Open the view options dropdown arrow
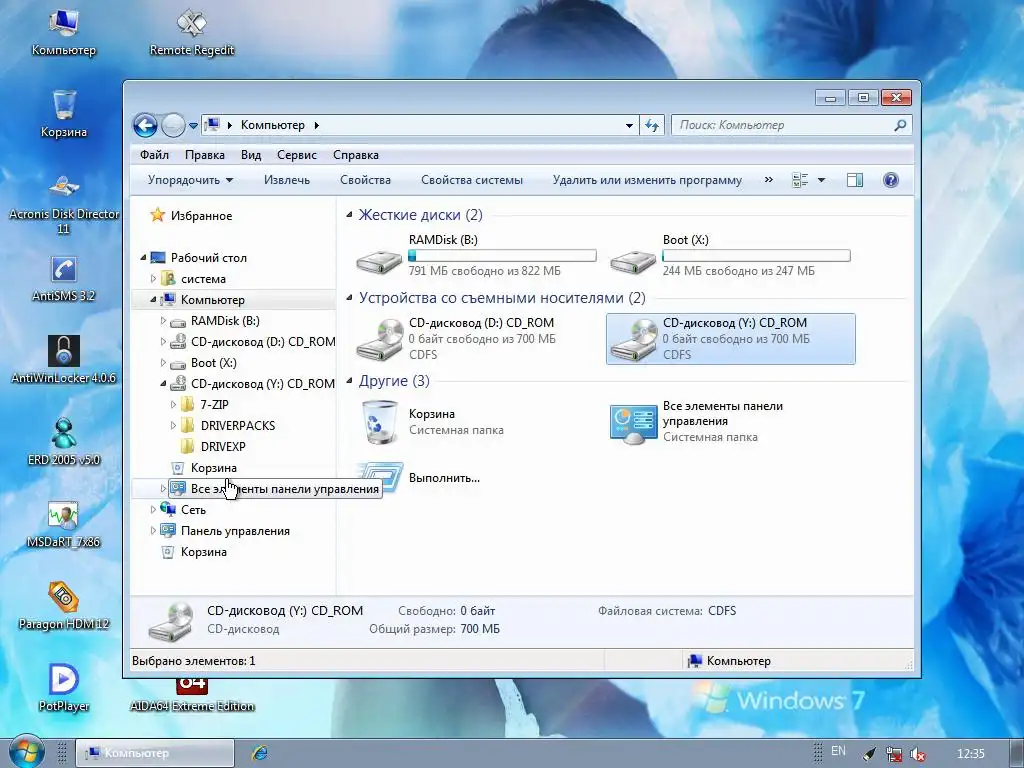 point(822,180)
